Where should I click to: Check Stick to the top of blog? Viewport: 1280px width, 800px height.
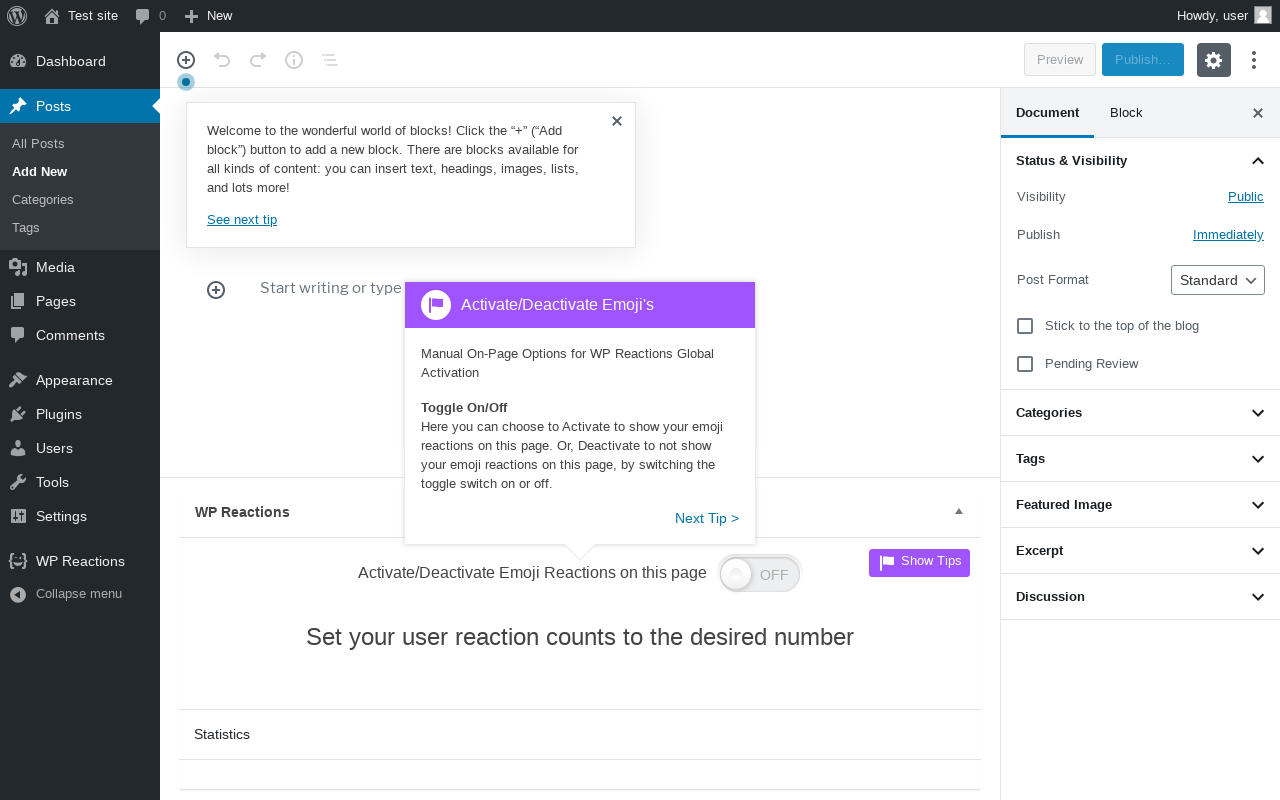pyautogui.click(x=1025, y=326)
